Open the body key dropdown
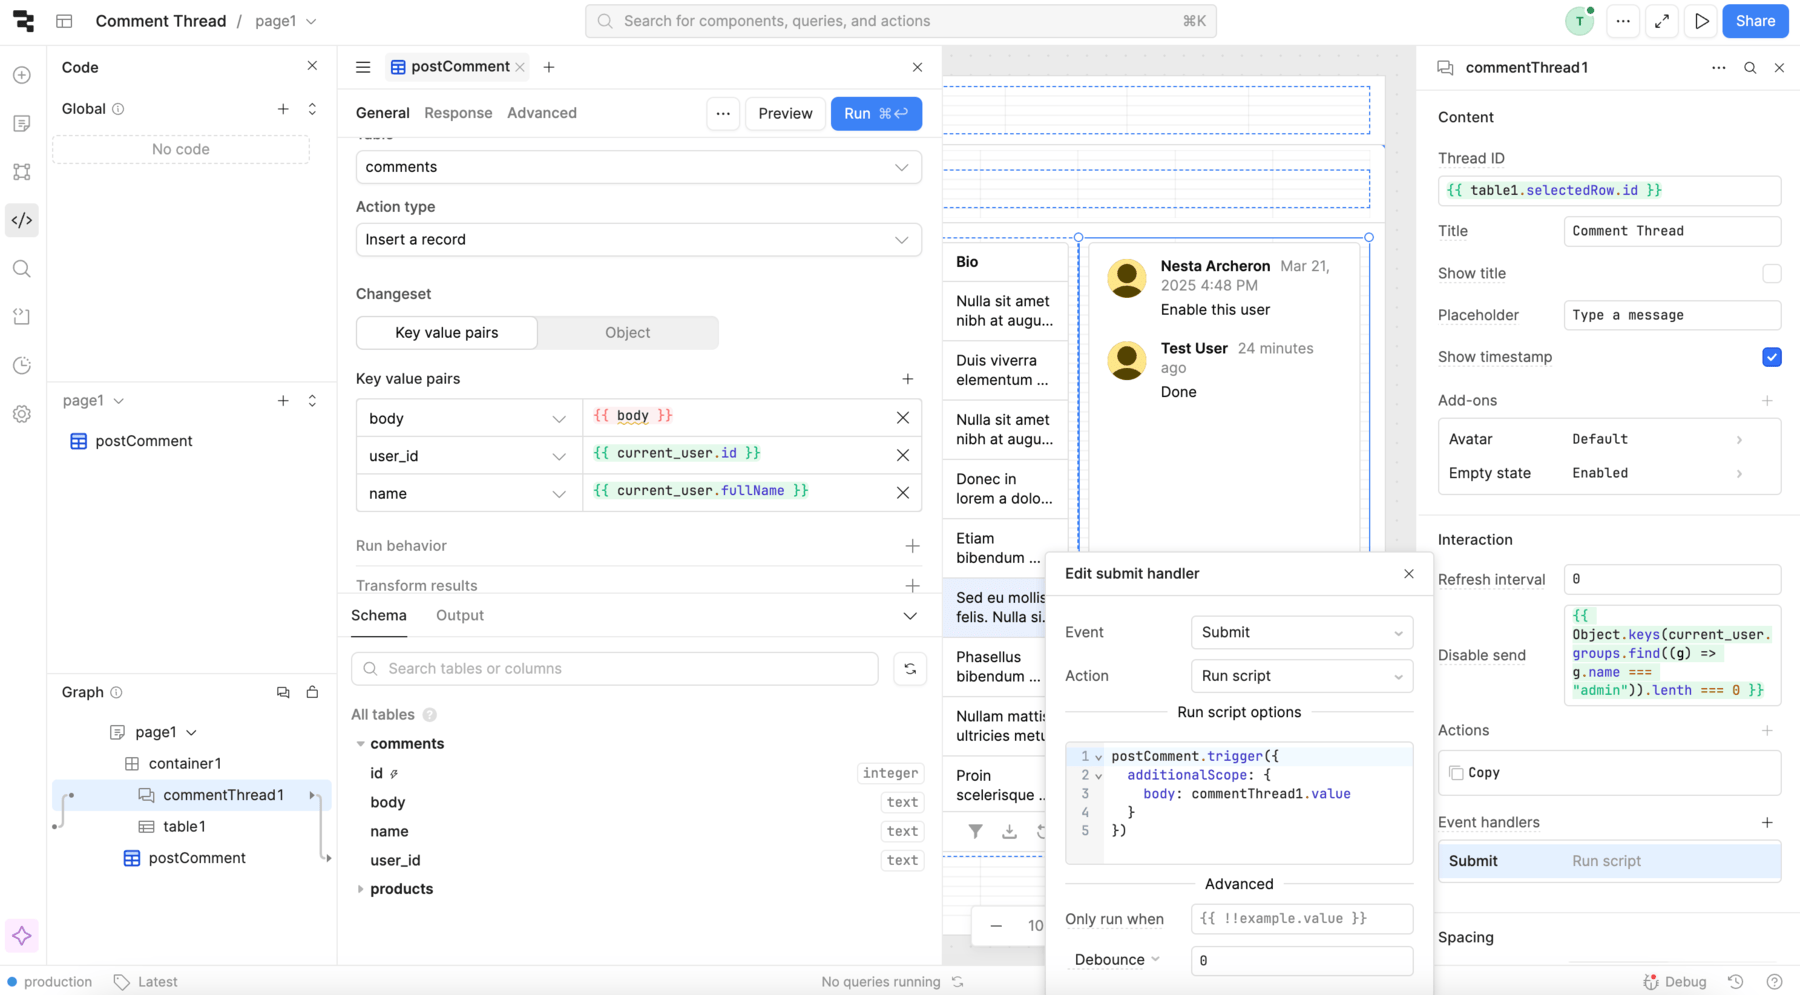The image size is (1800, 995). pos(469,418)
